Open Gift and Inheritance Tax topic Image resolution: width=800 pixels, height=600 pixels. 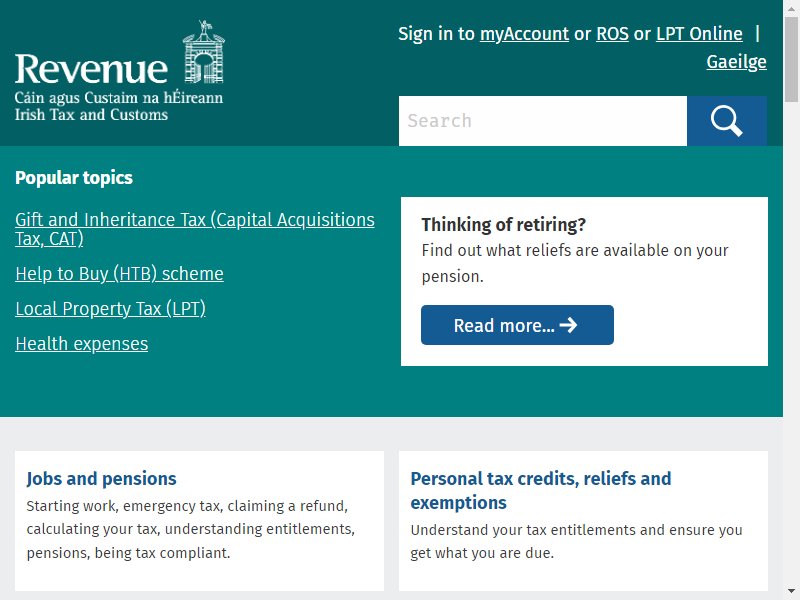(195, 229)
